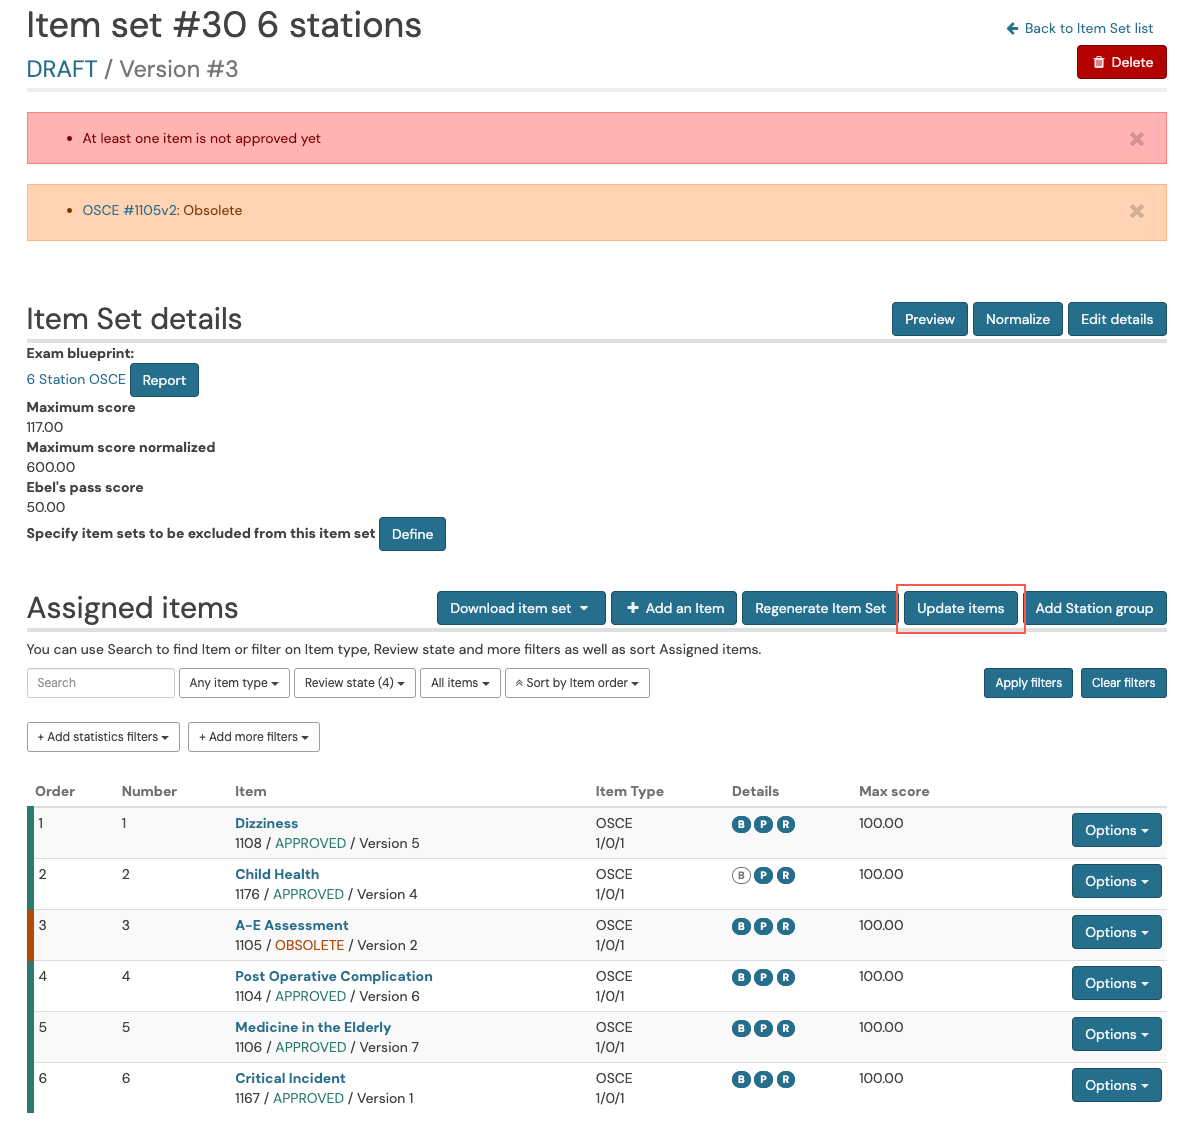The image size is (1193, 1124).
Task: Click the Order column header
Action: [x=55, y=791]
